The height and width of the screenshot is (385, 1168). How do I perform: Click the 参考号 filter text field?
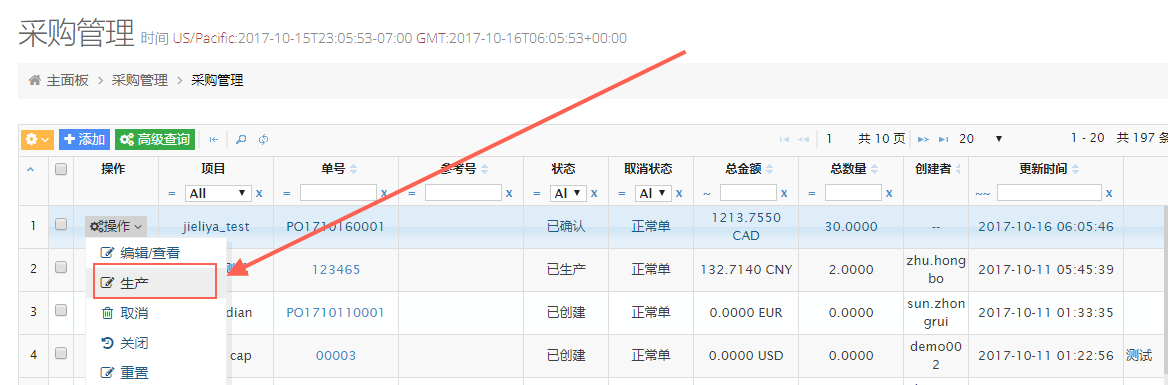click(x=463, y=193)
